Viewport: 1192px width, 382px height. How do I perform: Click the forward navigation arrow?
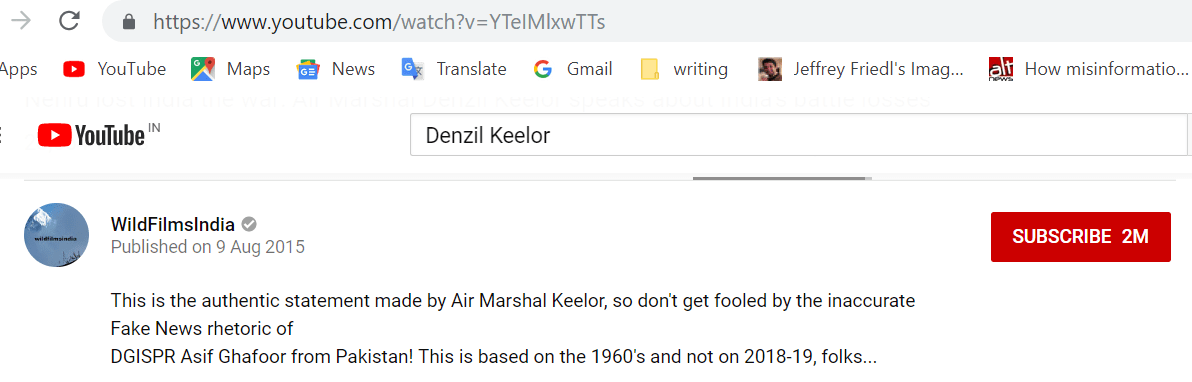[21, 21]
